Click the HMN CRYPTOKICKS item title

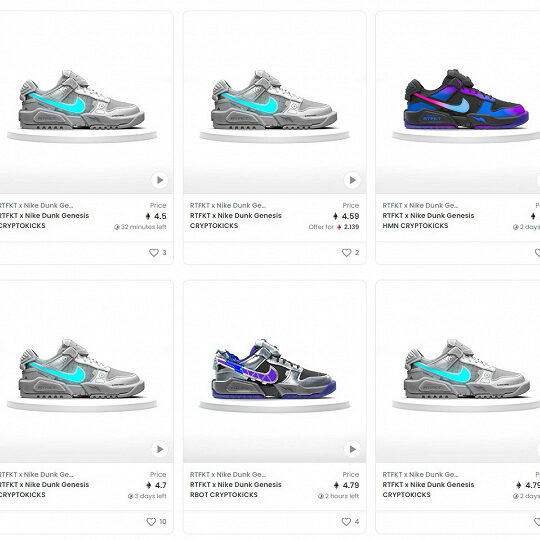(x=428, y=220)
